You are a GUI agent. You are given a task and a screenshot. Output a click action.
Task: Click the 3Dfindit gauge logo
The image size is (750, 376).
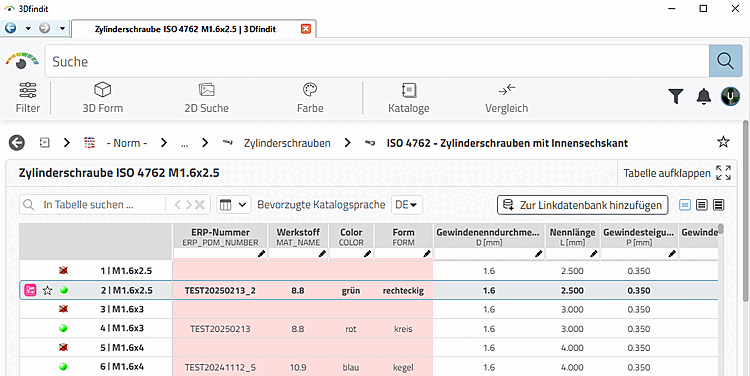(x=22, y=61)
